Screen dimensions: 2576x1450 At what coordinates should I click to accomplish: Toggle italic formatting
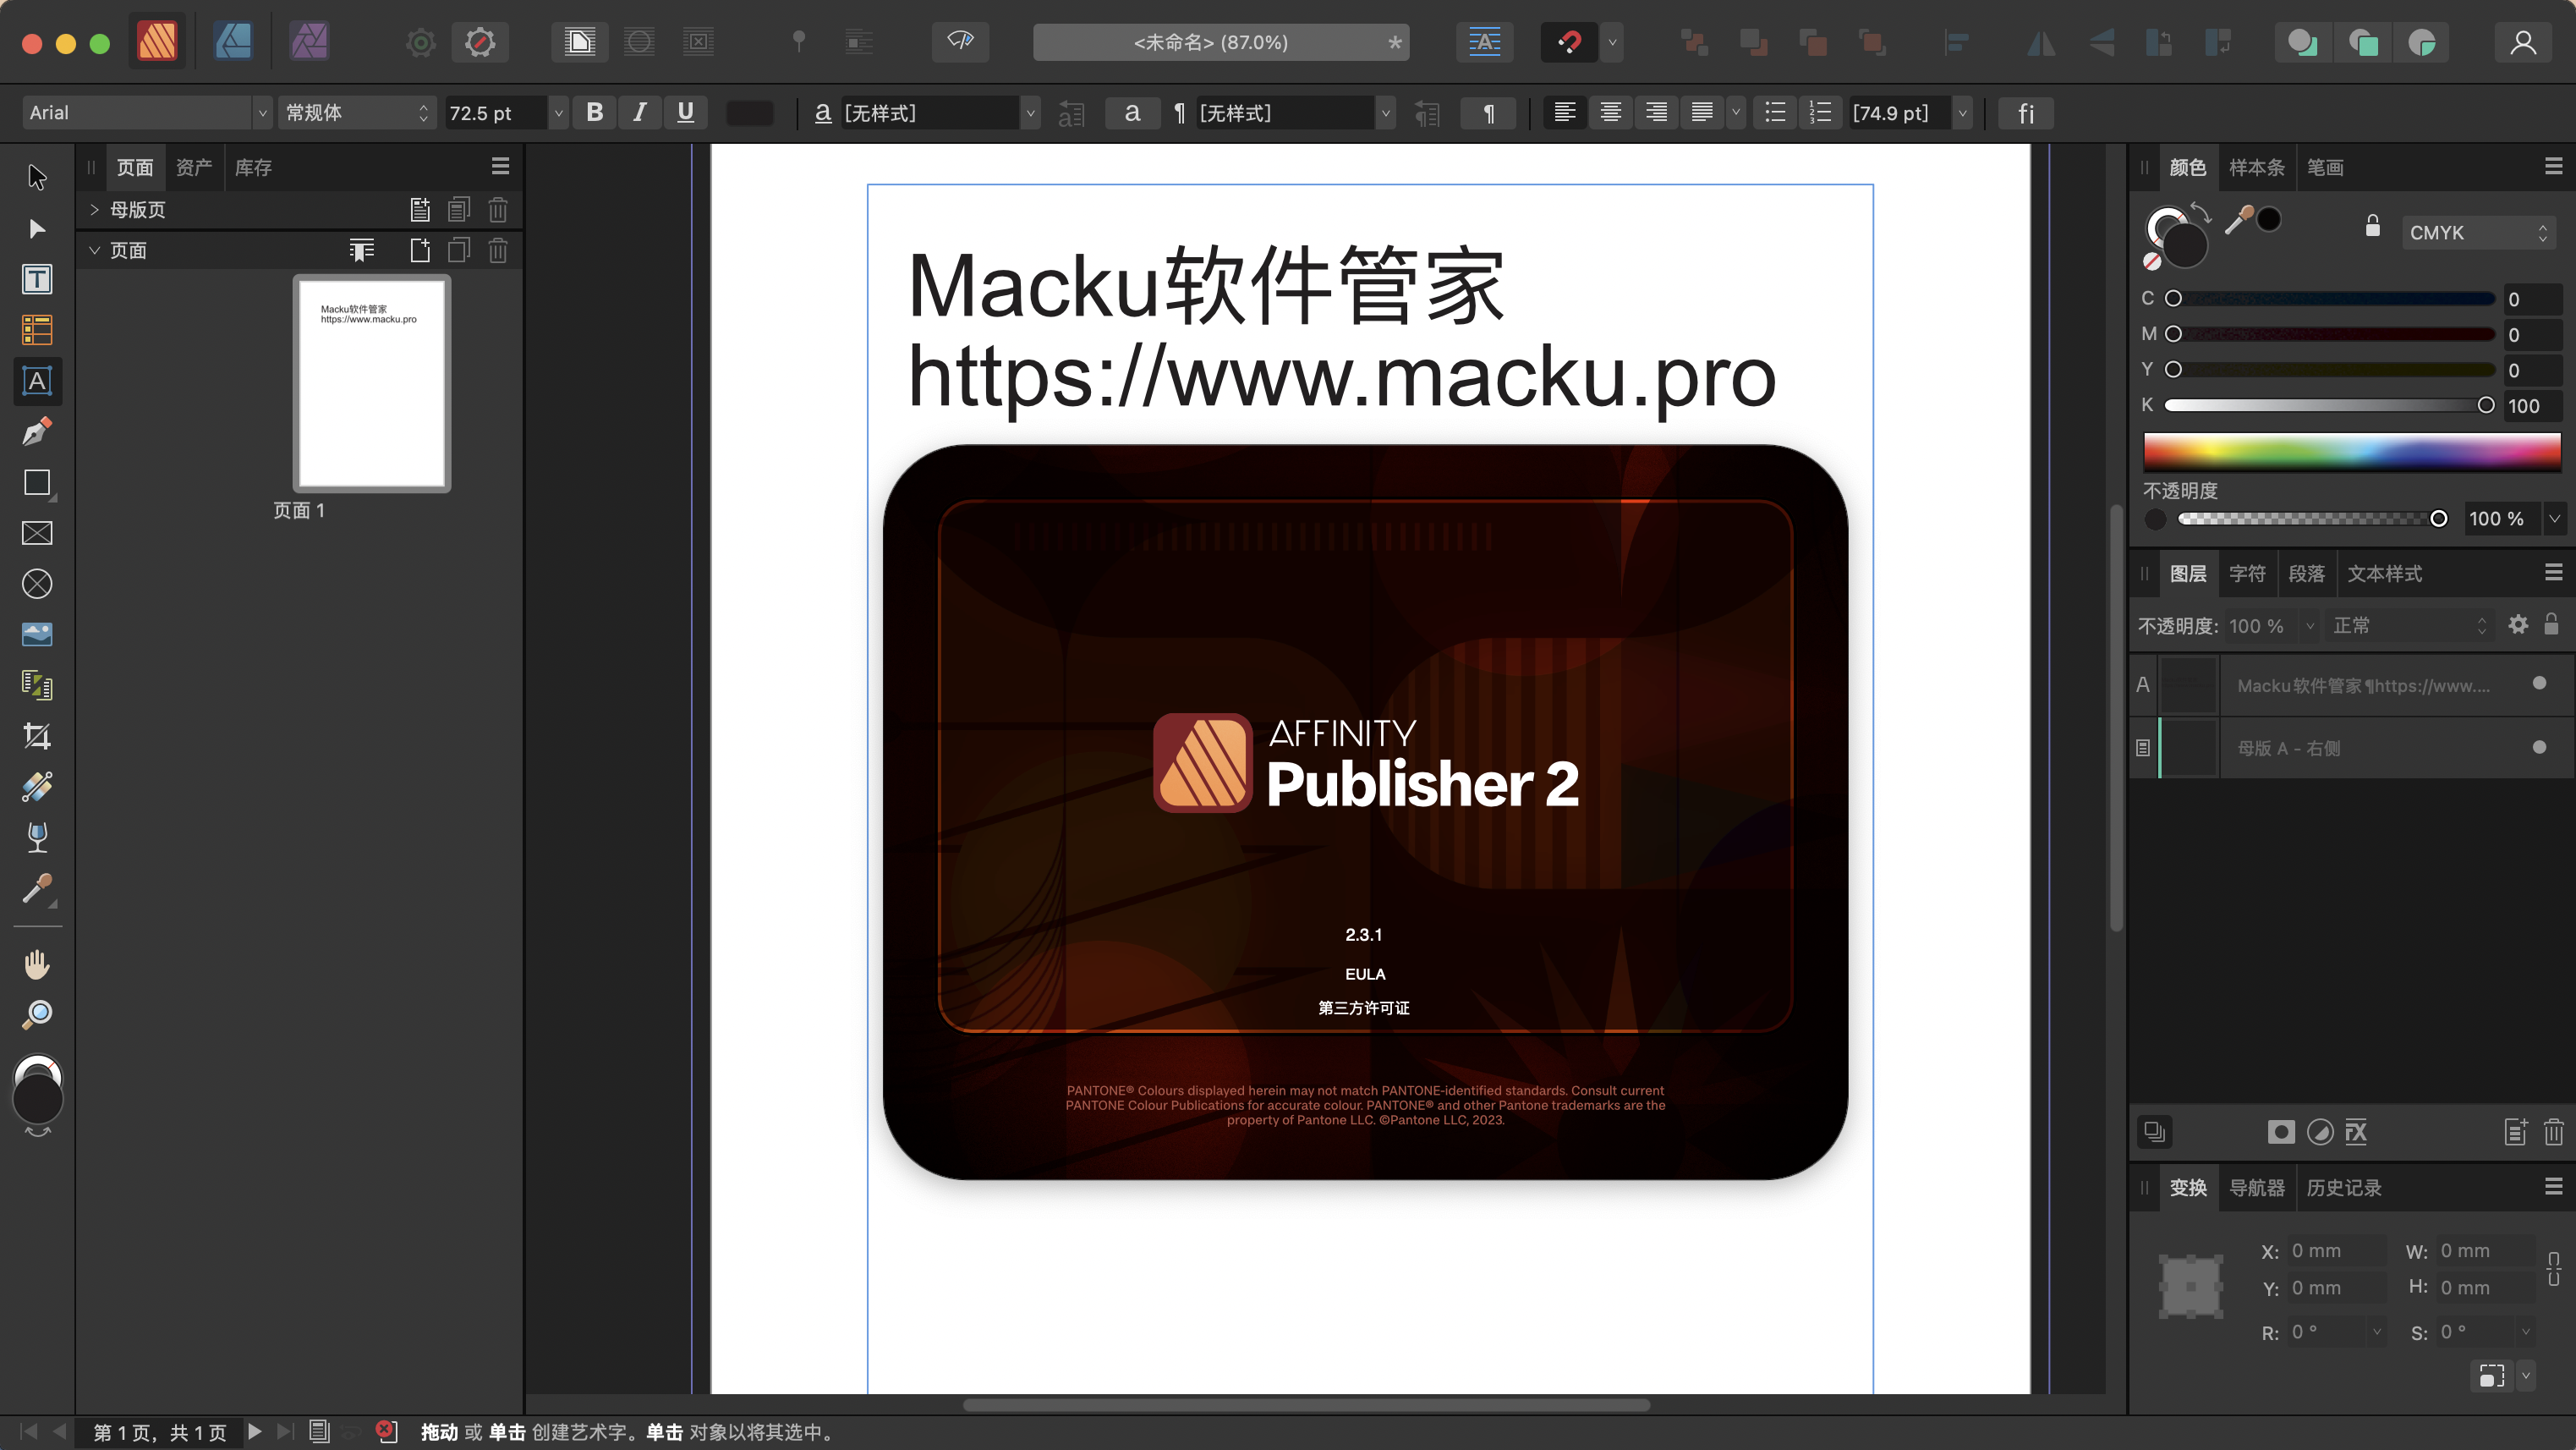pos(640,113)
